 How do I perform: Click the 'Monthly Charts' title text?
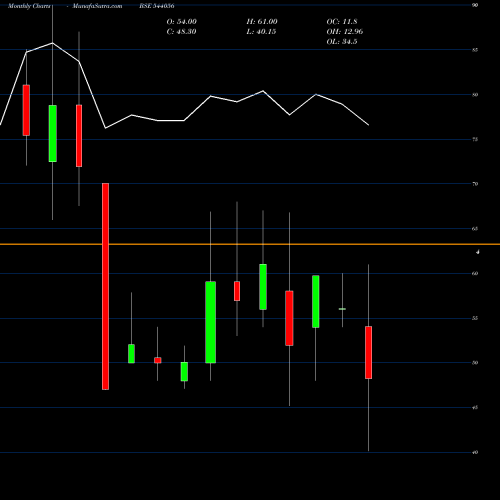click(x=29, y=6)
